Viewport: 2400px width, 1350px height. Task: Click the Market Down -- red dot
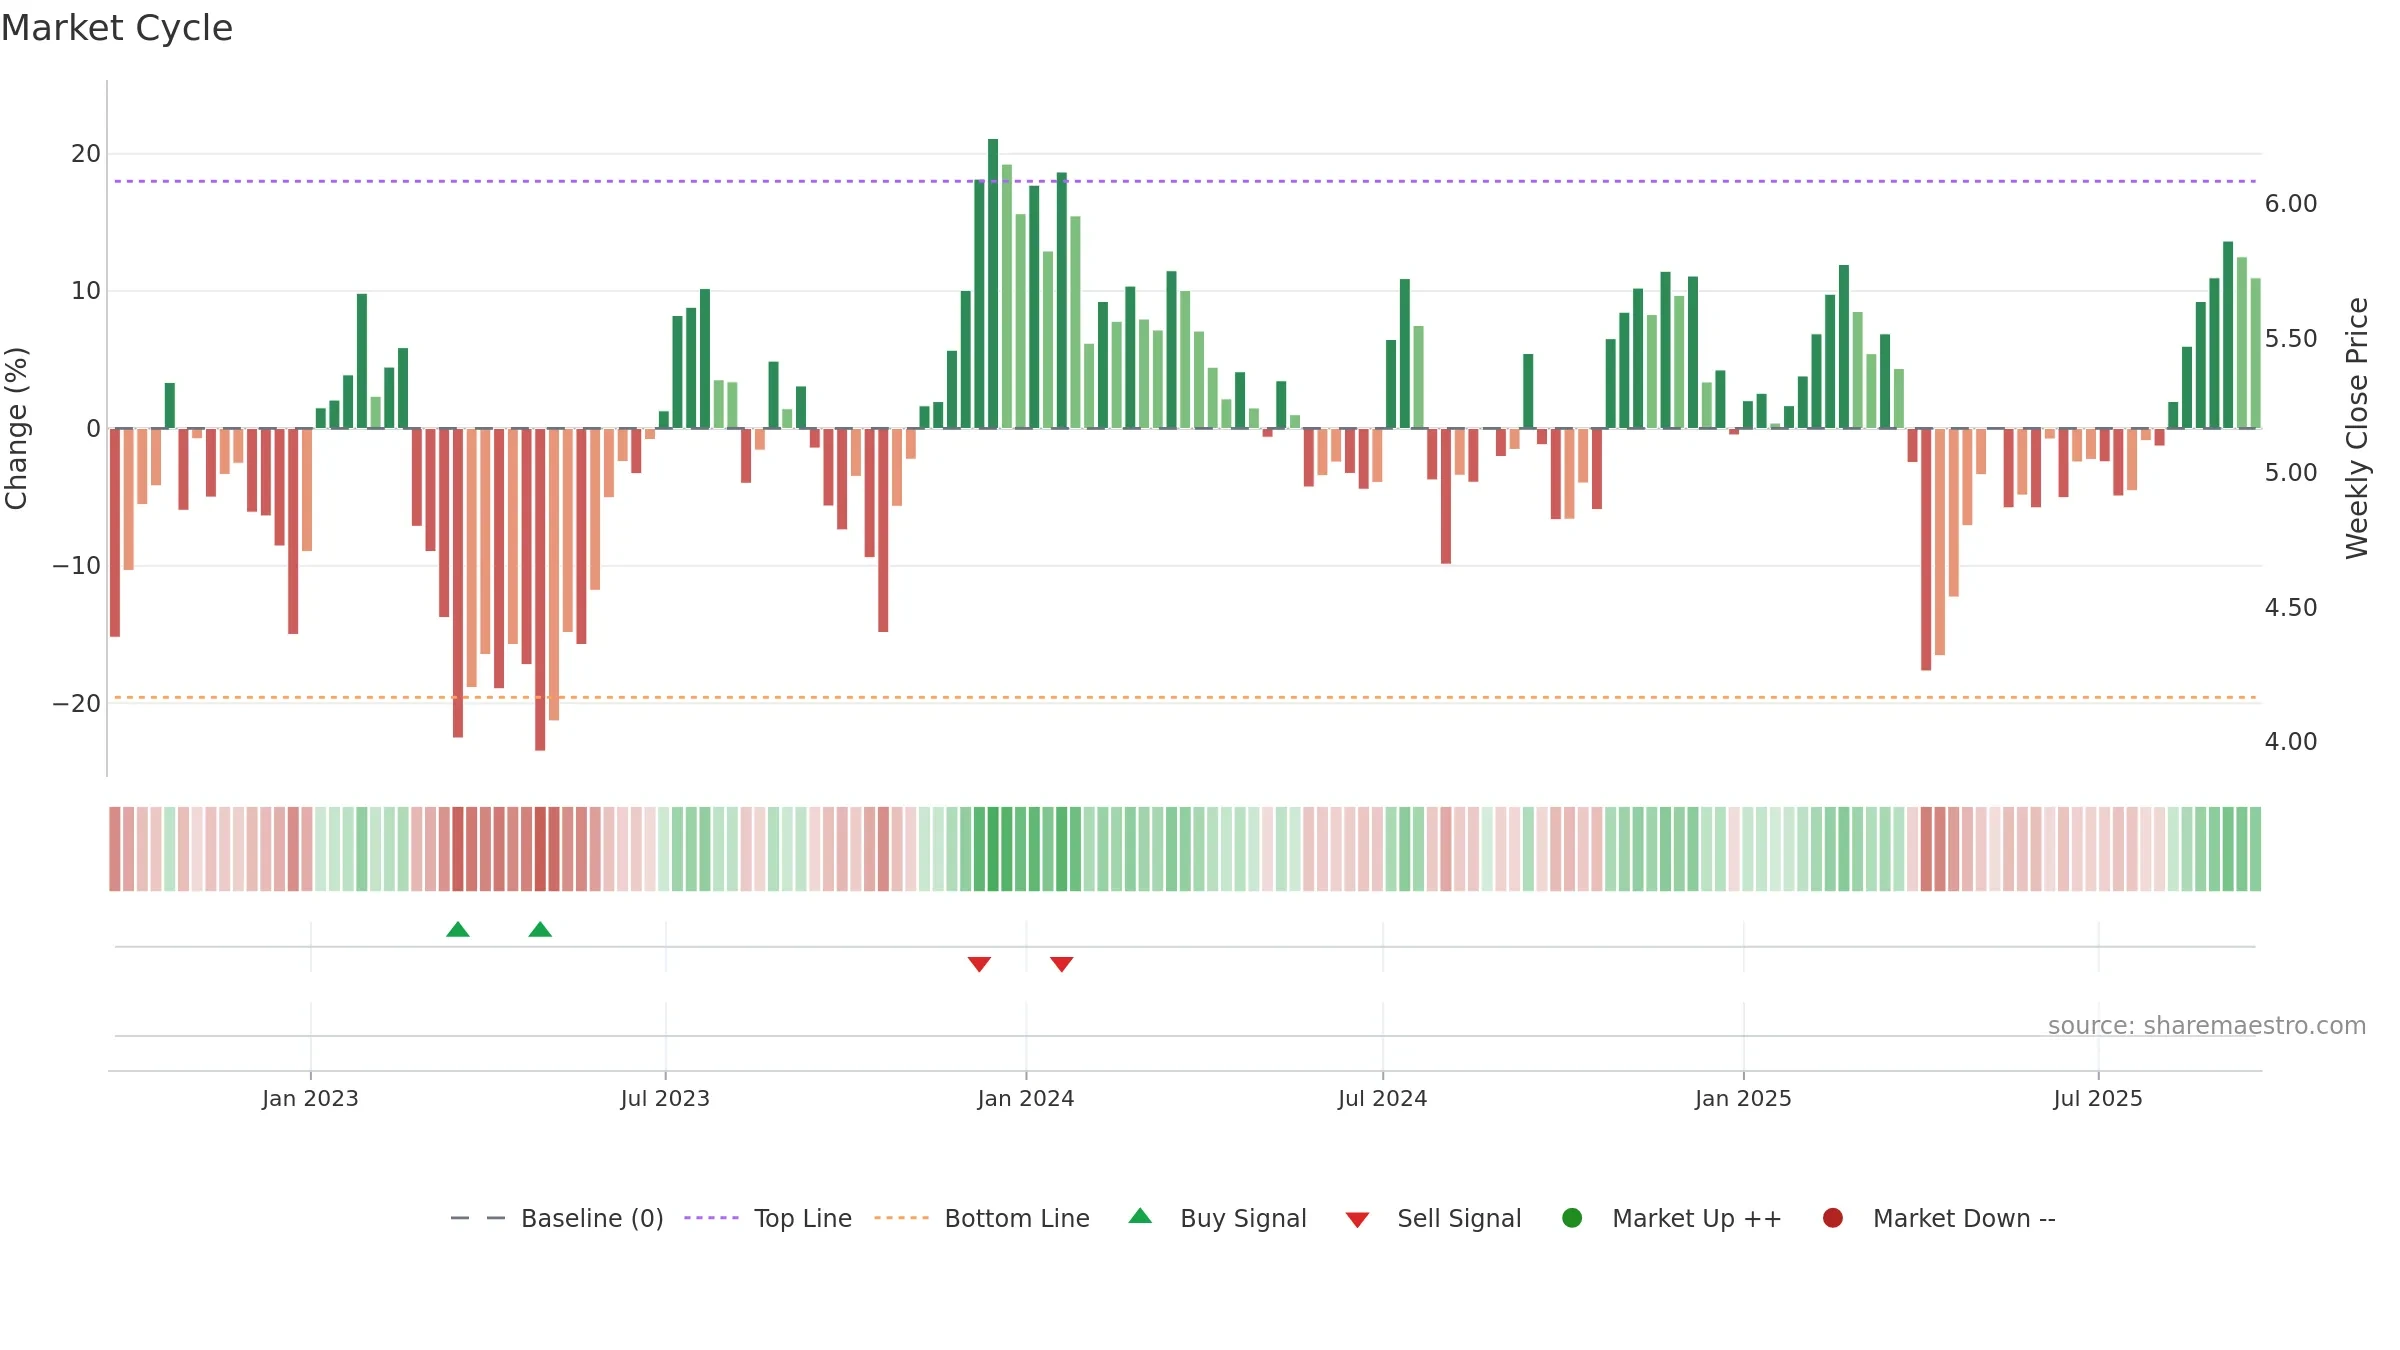pyautogui.click(x=1833, y=1218)
